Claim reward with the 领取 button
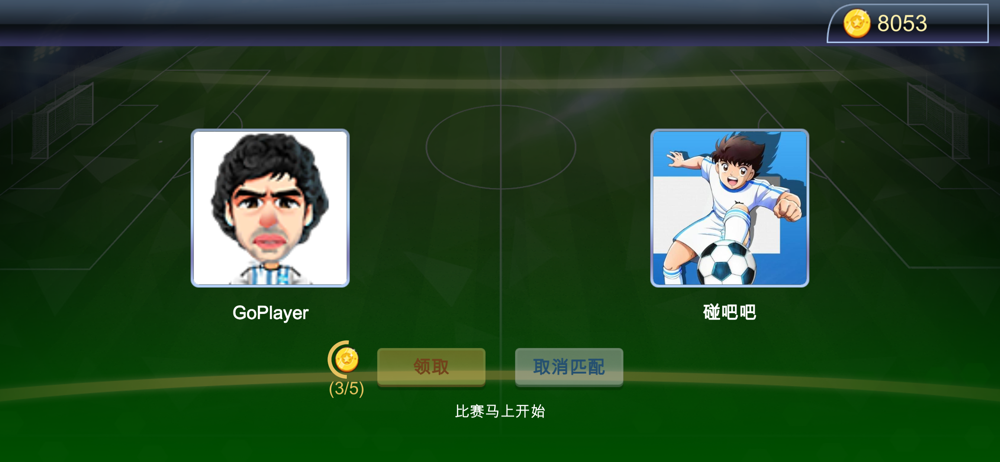Screen dimensions: 1000x462 [x=431, y=367]
